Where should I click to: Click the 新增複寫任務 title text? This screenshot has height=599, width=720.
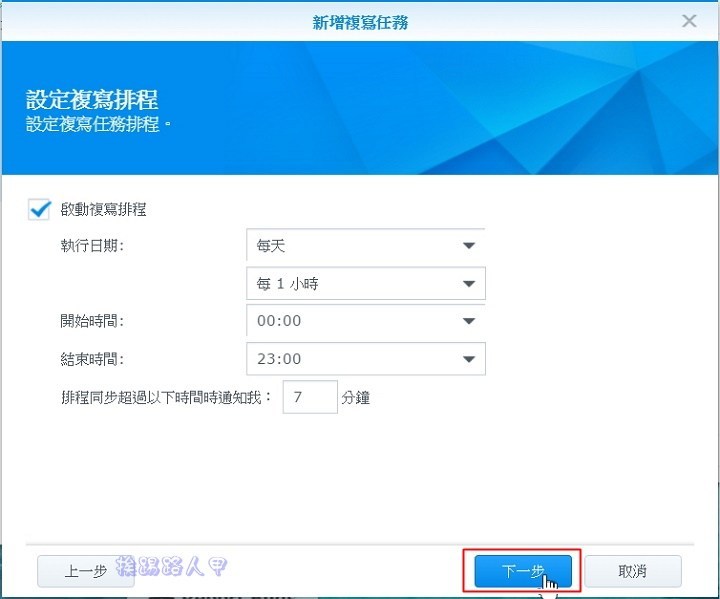pos(360,22)
